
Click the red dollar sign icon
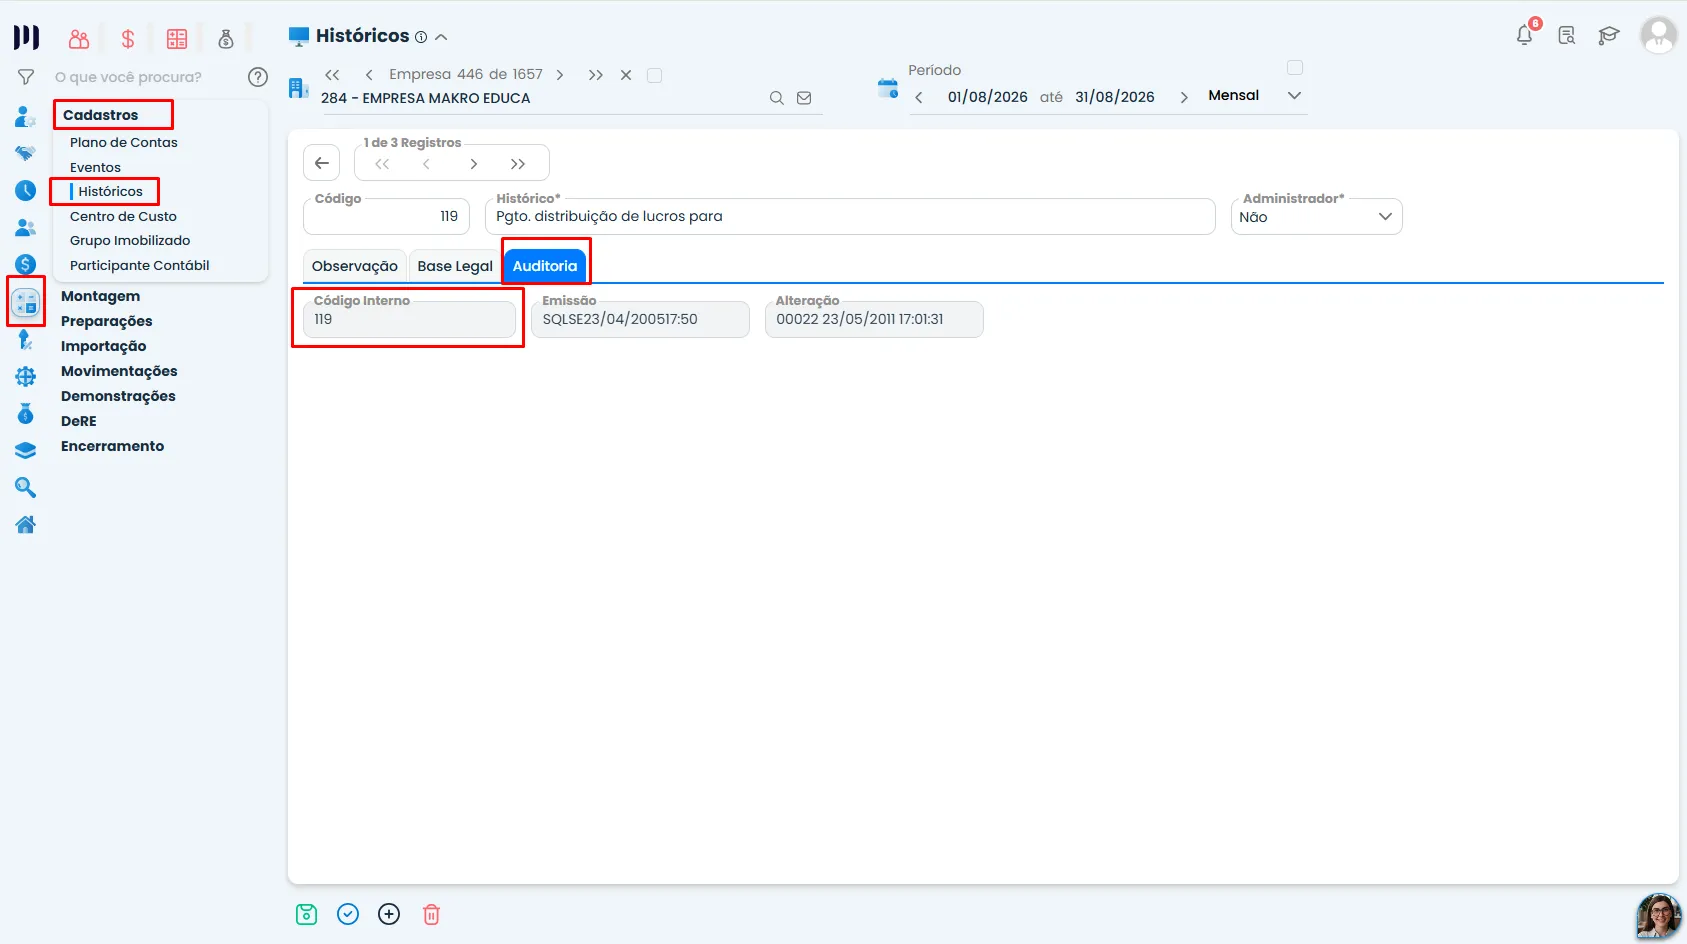[x=128, y=39]
